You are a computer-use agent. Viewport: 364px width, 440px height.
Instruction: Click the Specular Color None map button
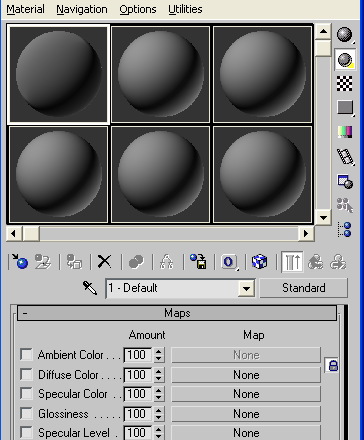tap(246, 394)
